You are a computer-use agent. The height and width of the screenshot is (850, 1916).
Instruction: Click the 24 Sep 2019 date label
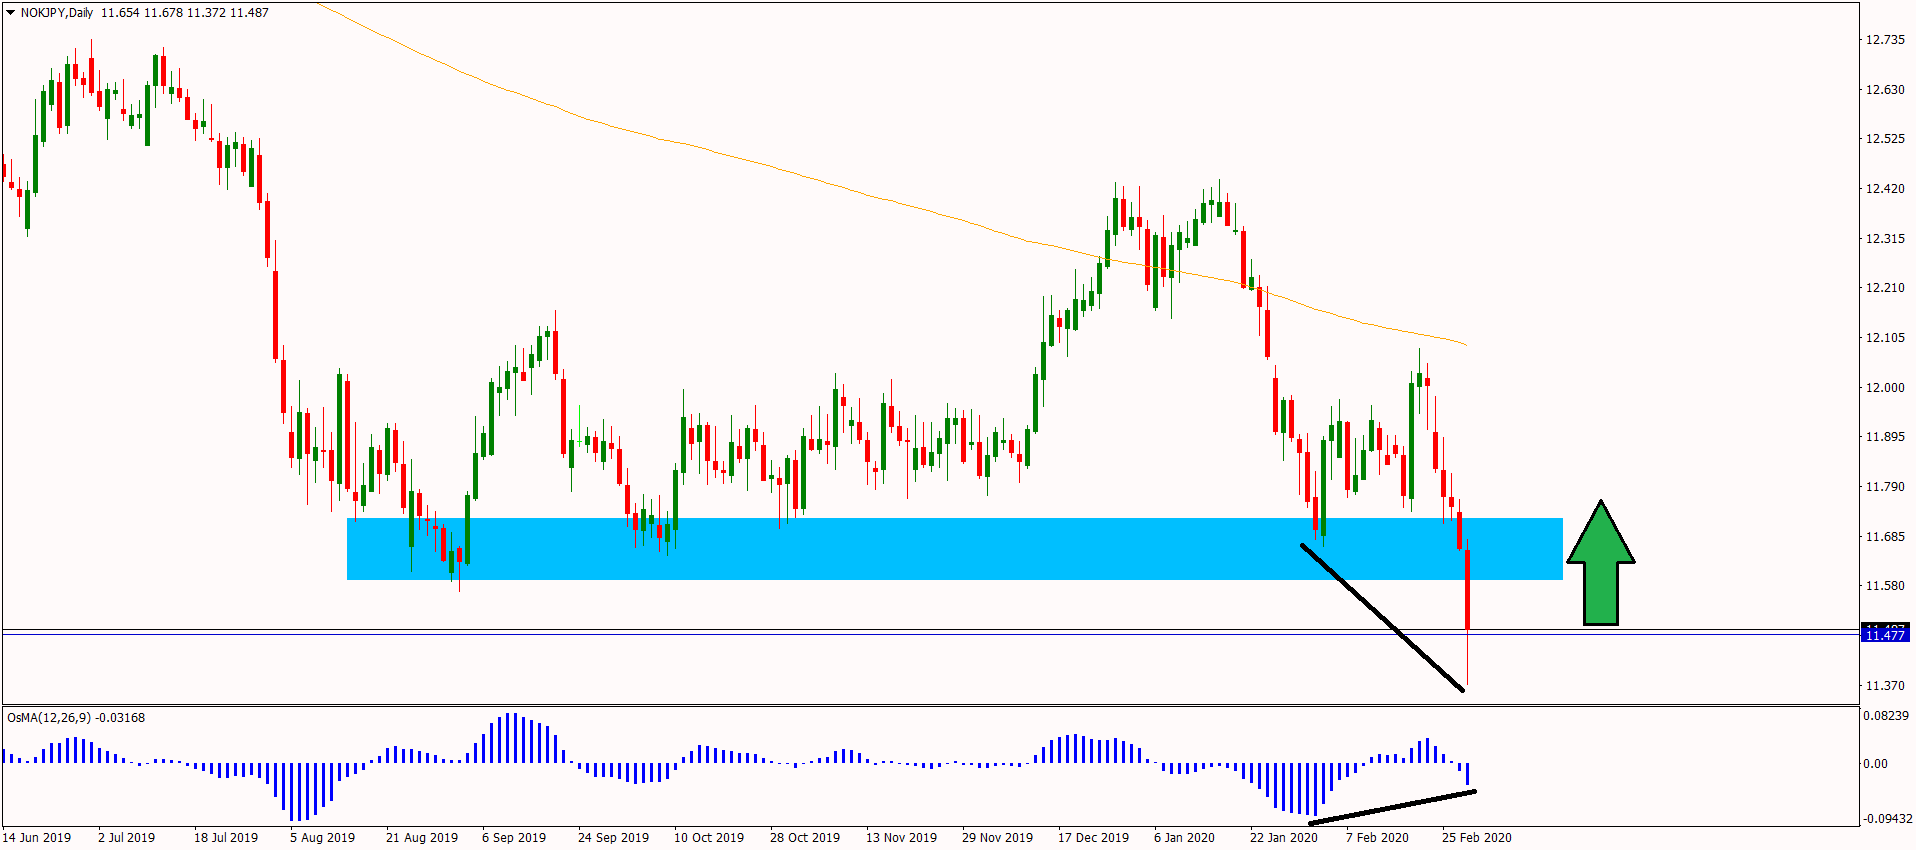pyautogui.click(x=614, y=838)
